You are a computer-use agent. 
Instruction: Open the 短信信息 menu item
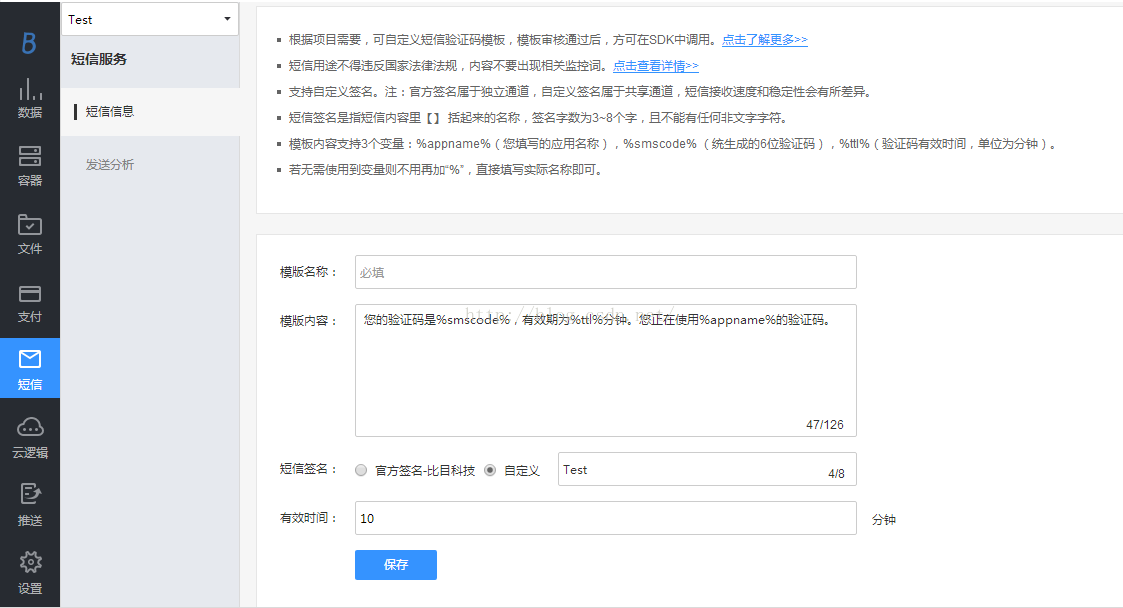tap(110, 112)
